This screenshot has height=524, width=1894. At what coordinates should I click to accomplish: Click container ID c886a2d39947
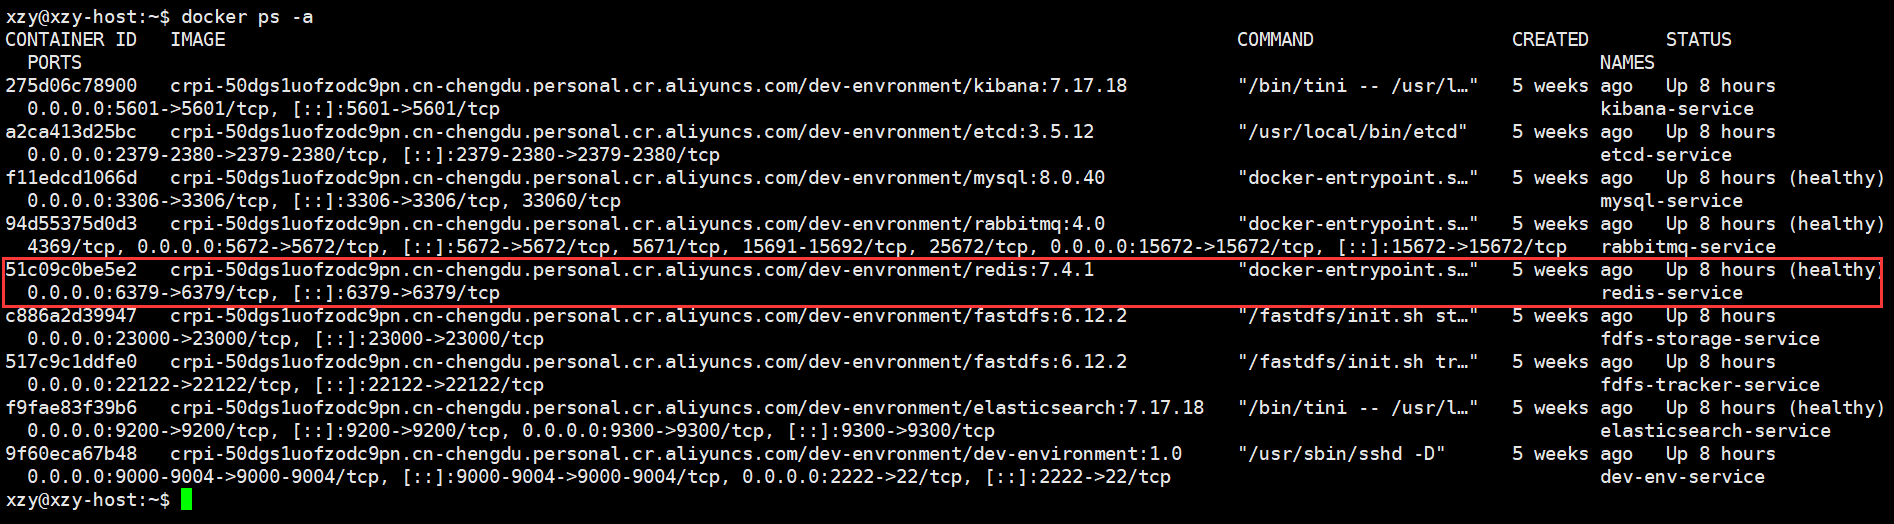click(x=71, y=316)
